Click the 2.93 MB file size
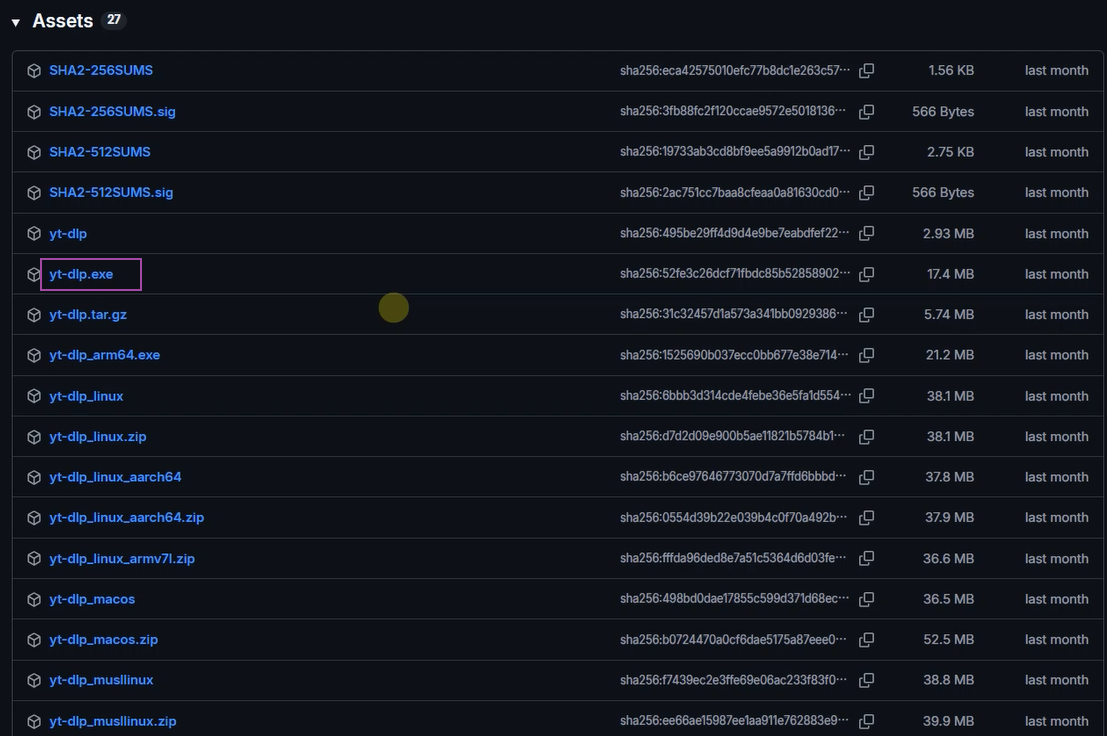This screenshot has height=736, width=1107. click(948, 234)
